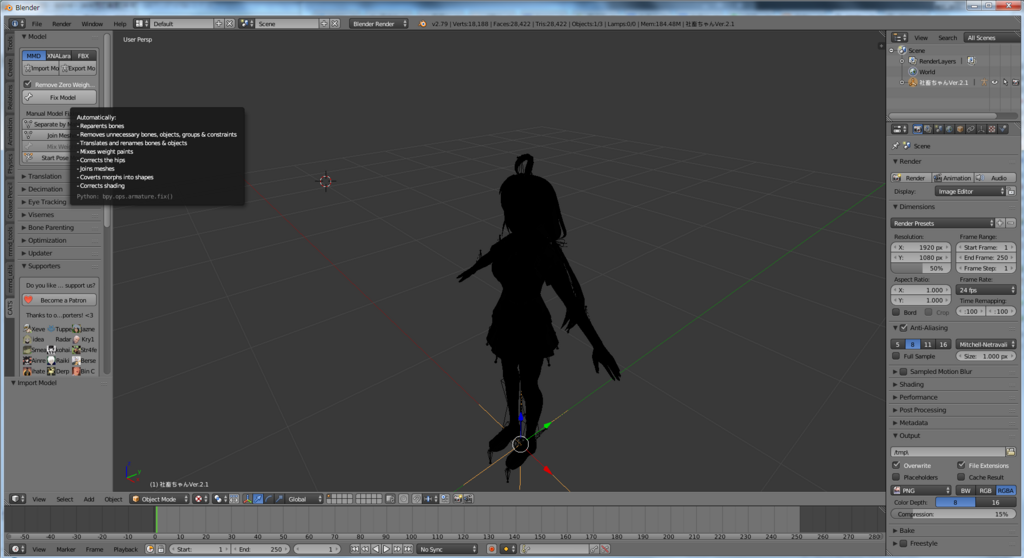This screenshot has height=558, width=1024.
Task: Toggle the File Extensions checkbox
Action: (x=961, y=465)
